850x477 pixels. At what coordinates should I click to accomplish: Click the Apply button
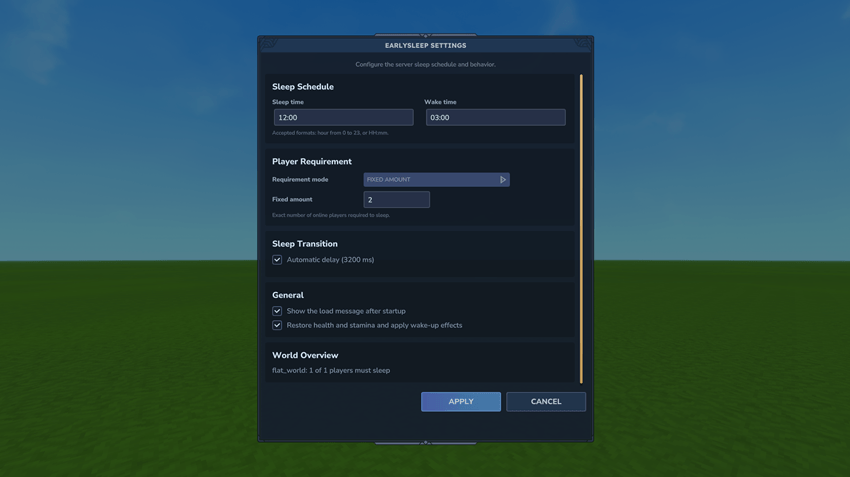(x=461, y=402)
